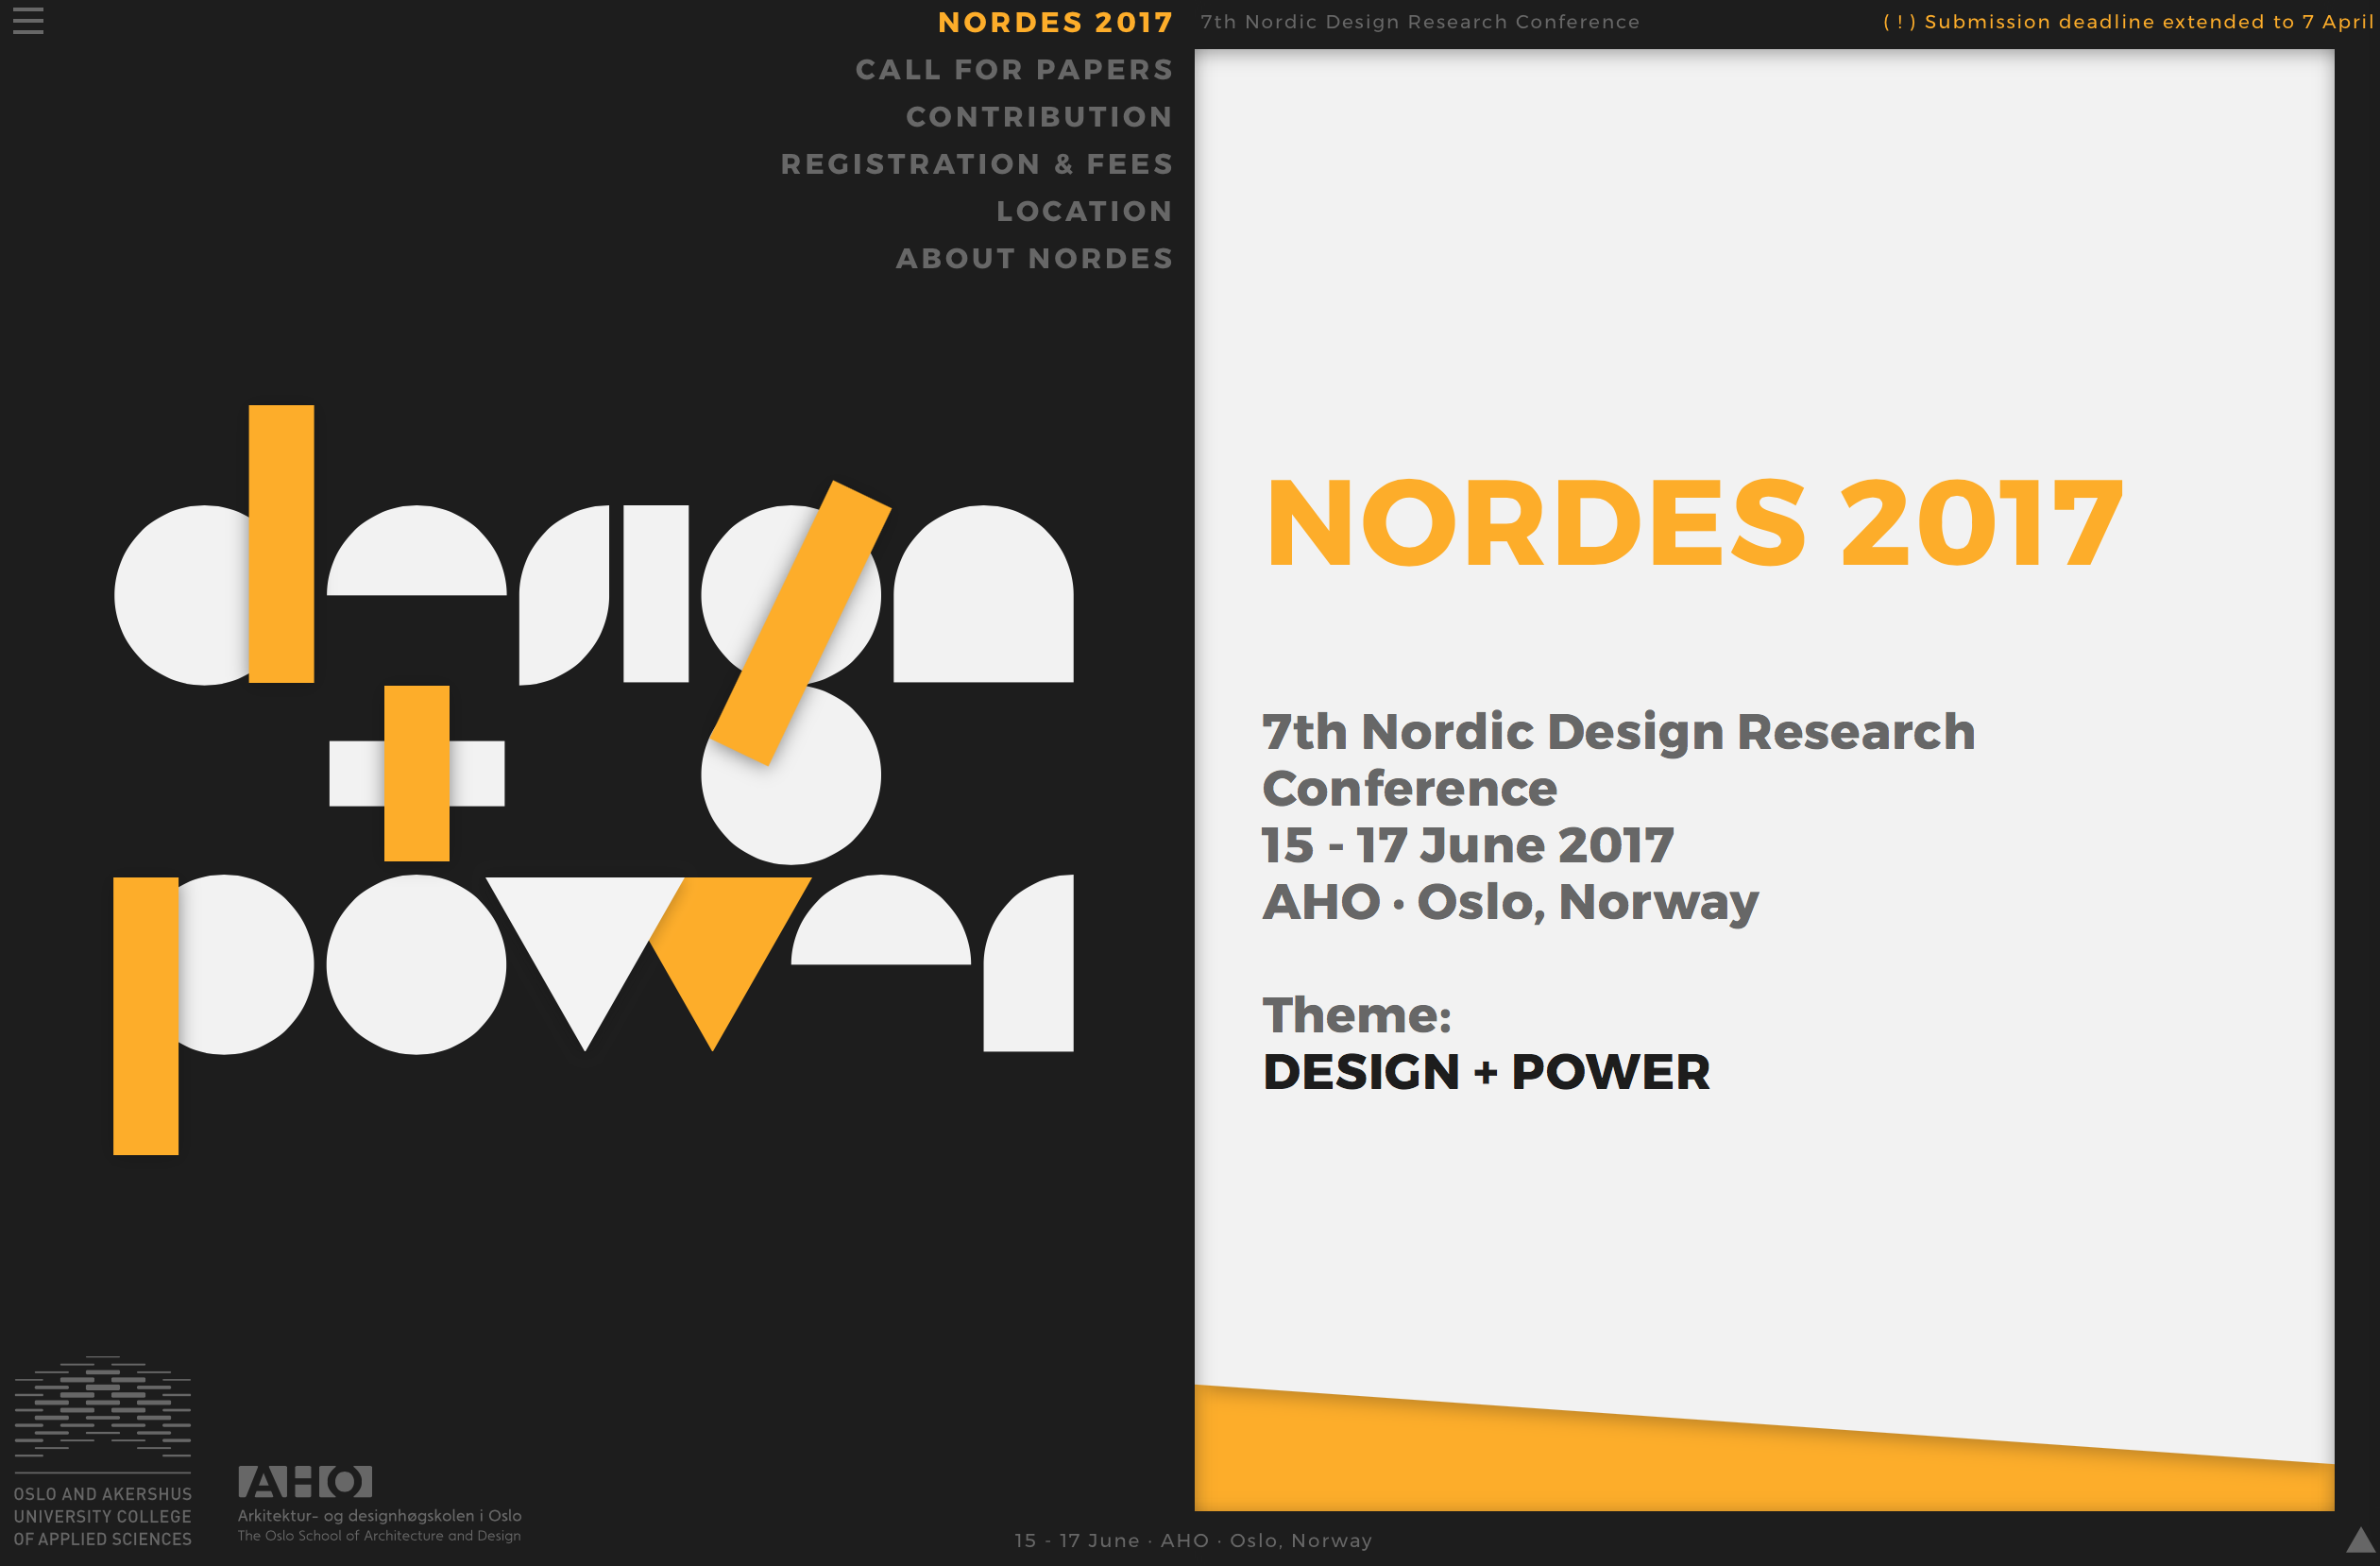The image size is (2380, 1566).
Task: Click the Design + Power logo graphic
Action: pyautogui.click(x=594, y=780)
